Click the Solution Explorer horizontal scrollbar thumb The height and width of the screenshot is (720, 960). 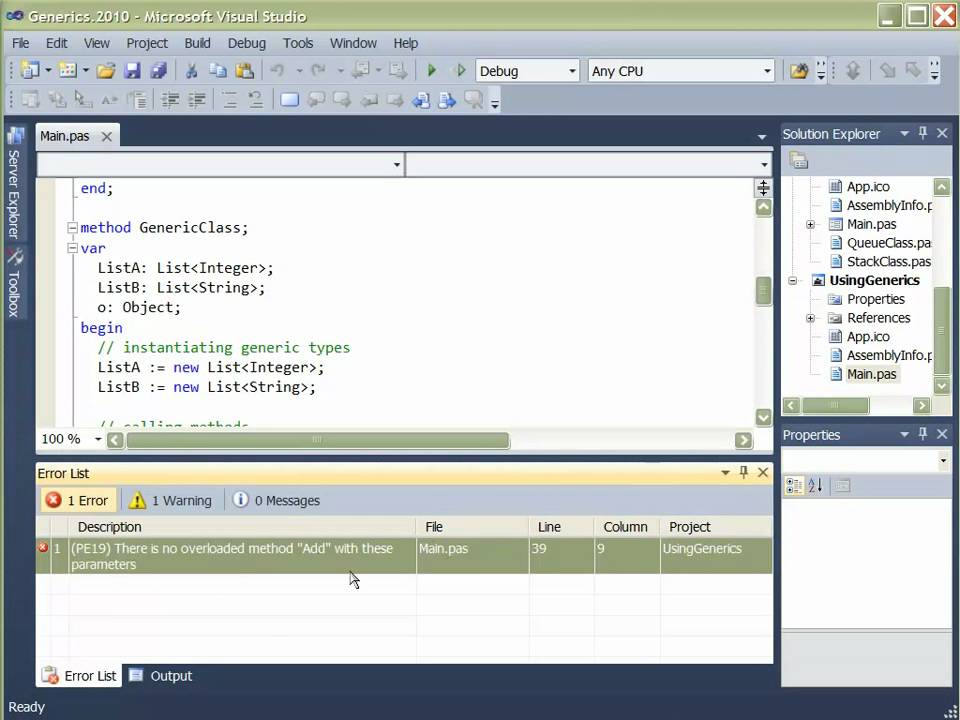834,405
